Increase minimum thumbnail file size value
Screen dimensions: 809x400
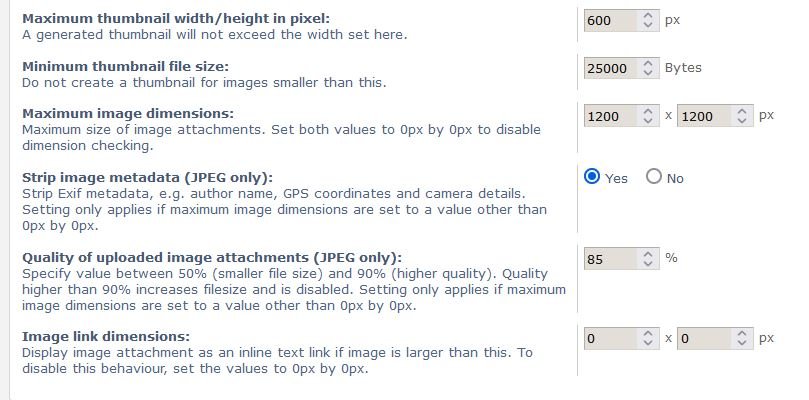click(x=647, y=63)
